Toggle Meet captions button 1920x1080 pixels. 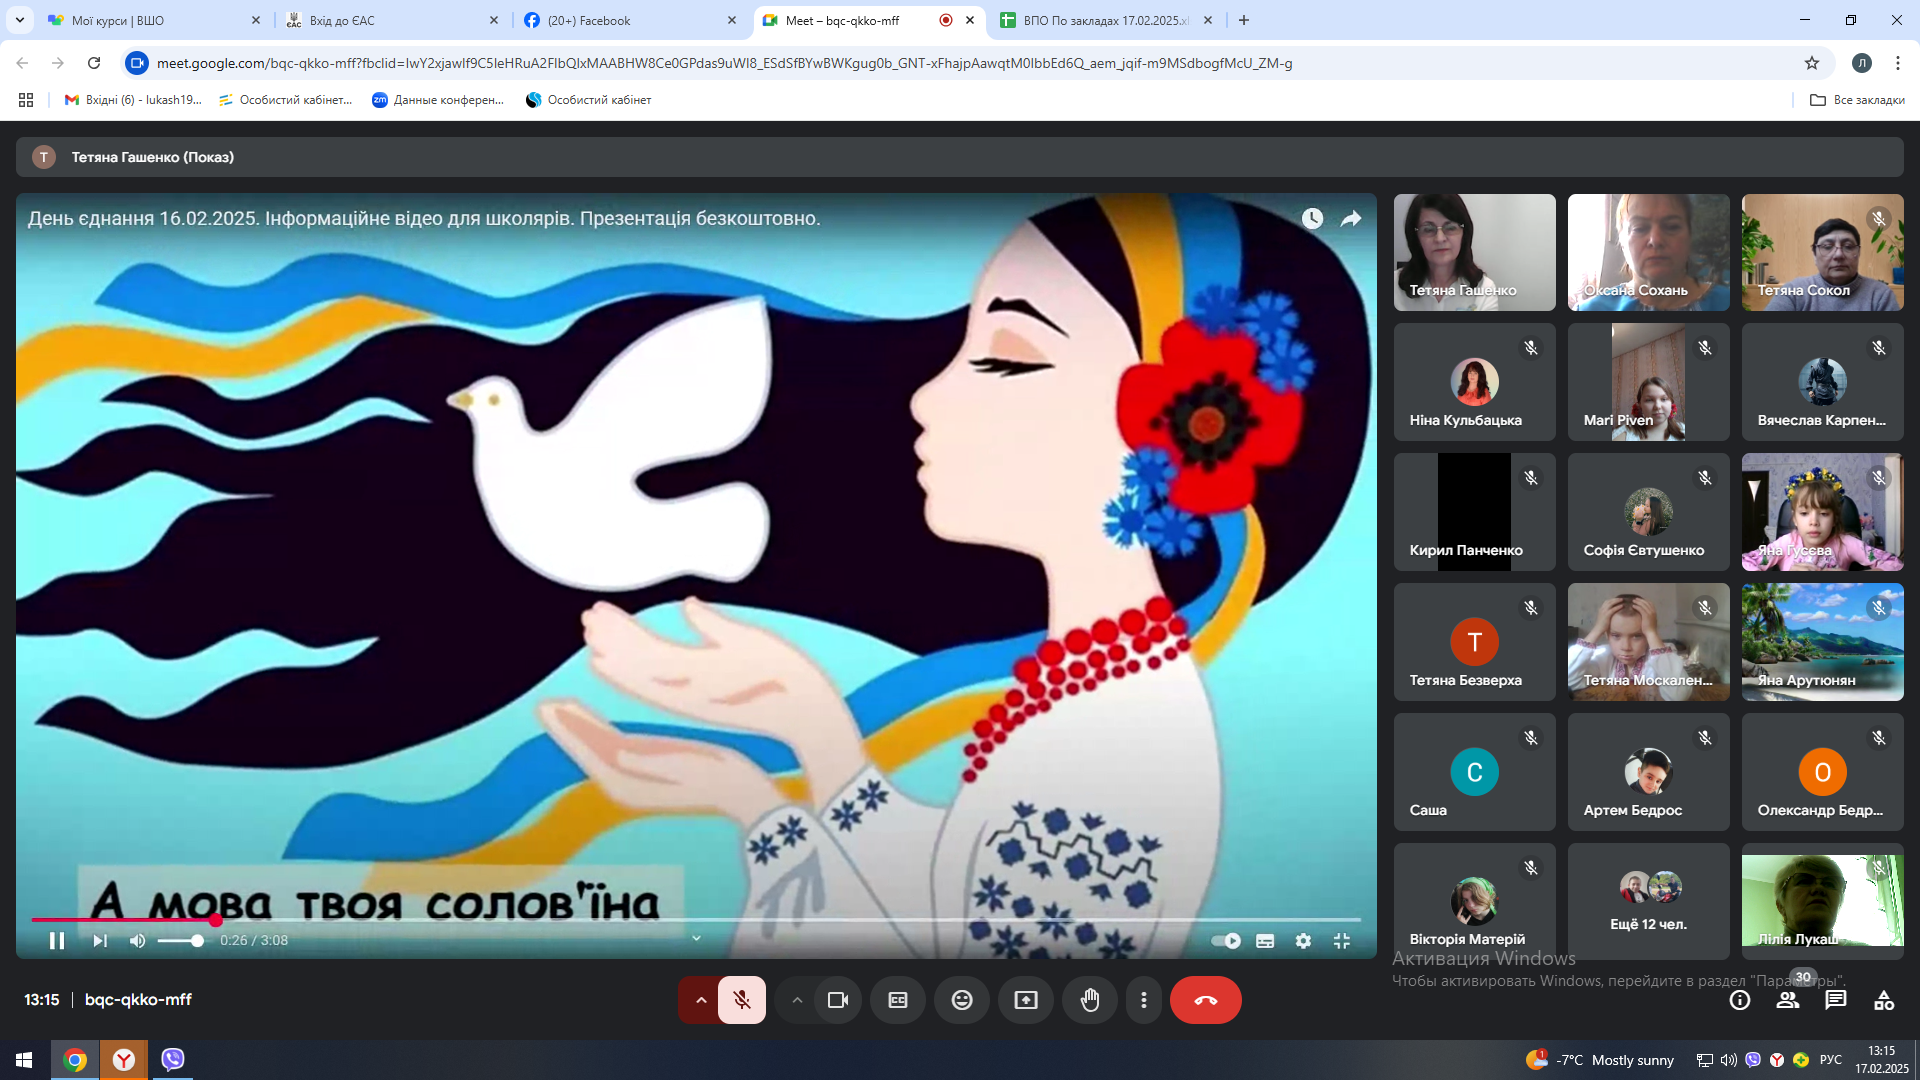tap(898, 1000)
